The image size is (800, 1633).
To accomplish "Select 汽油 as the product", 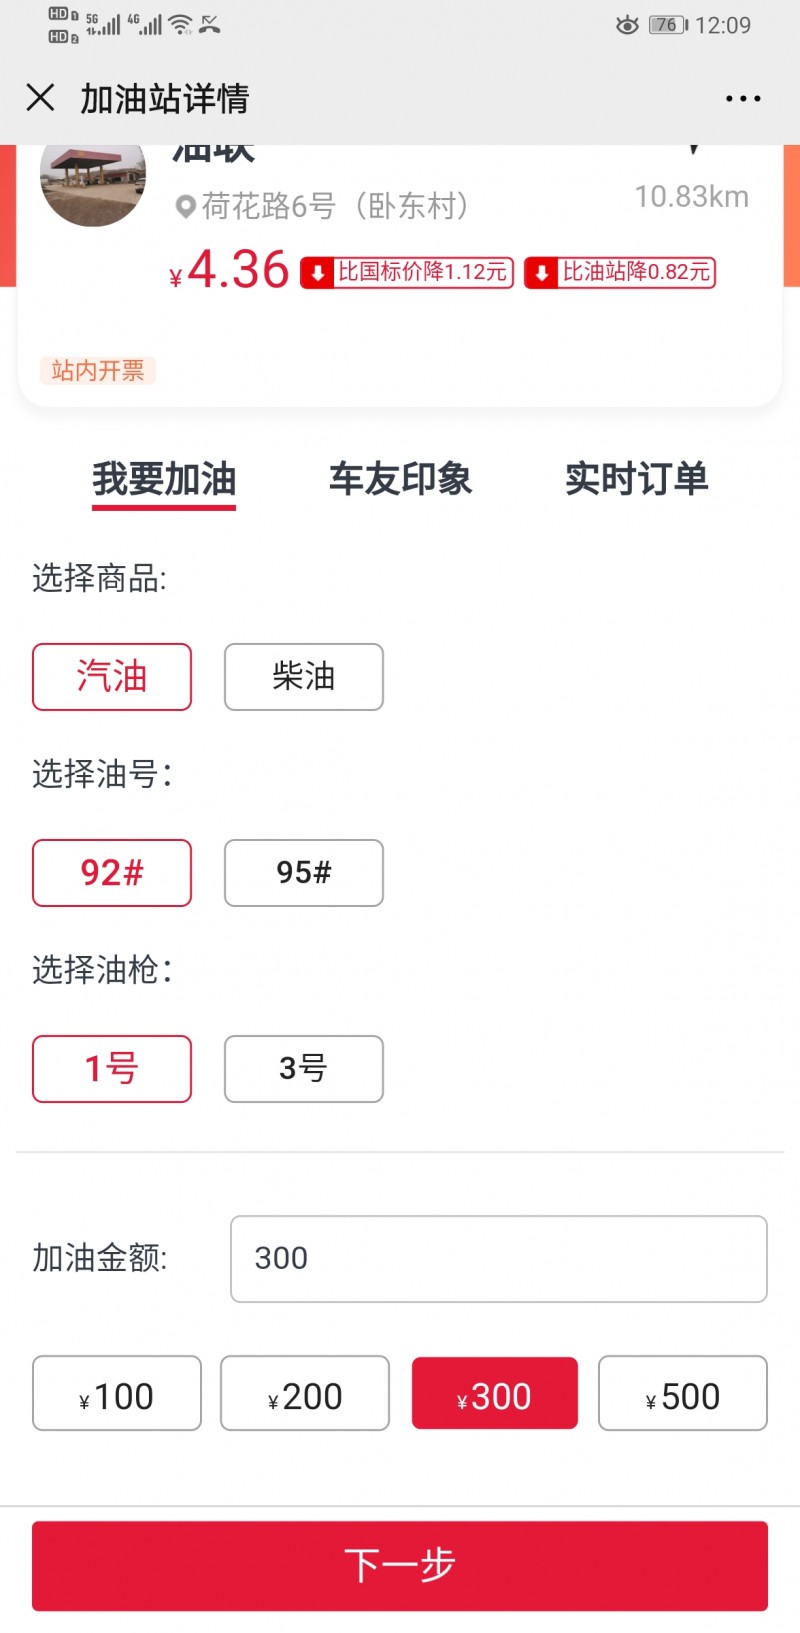I will click(x=112, y=677).
